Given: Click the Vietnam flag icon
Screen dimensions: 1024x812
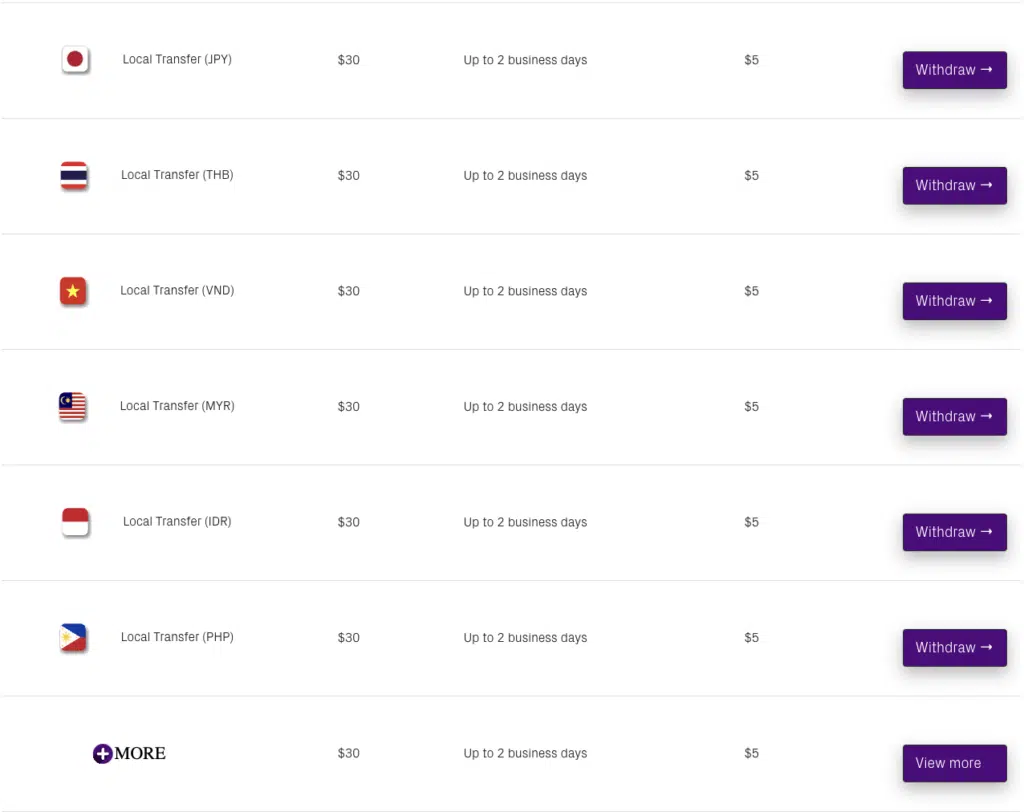Looking at the screenshot, I should [x=73, y=291].
